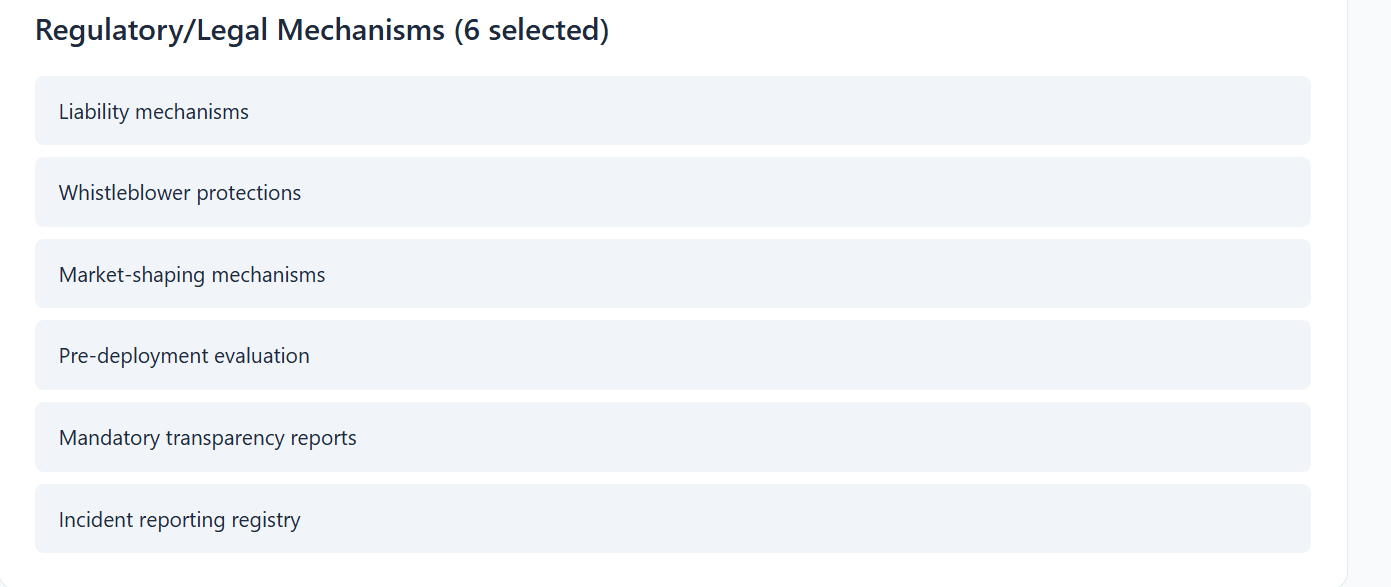The image size is (1391, 587).
Task: Click the Mandatory transparency reports row
Action: pos(672,438)
